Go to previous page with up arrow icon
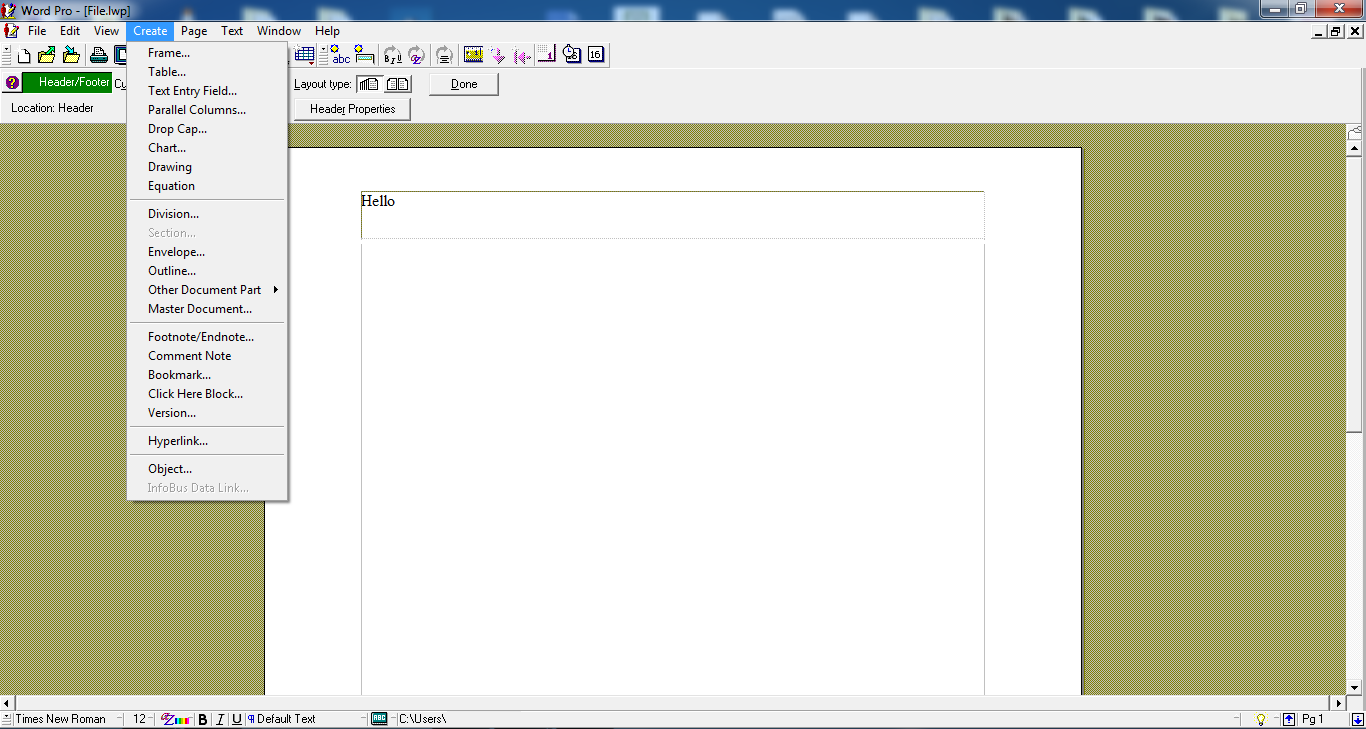 (x=1289, y=719)
